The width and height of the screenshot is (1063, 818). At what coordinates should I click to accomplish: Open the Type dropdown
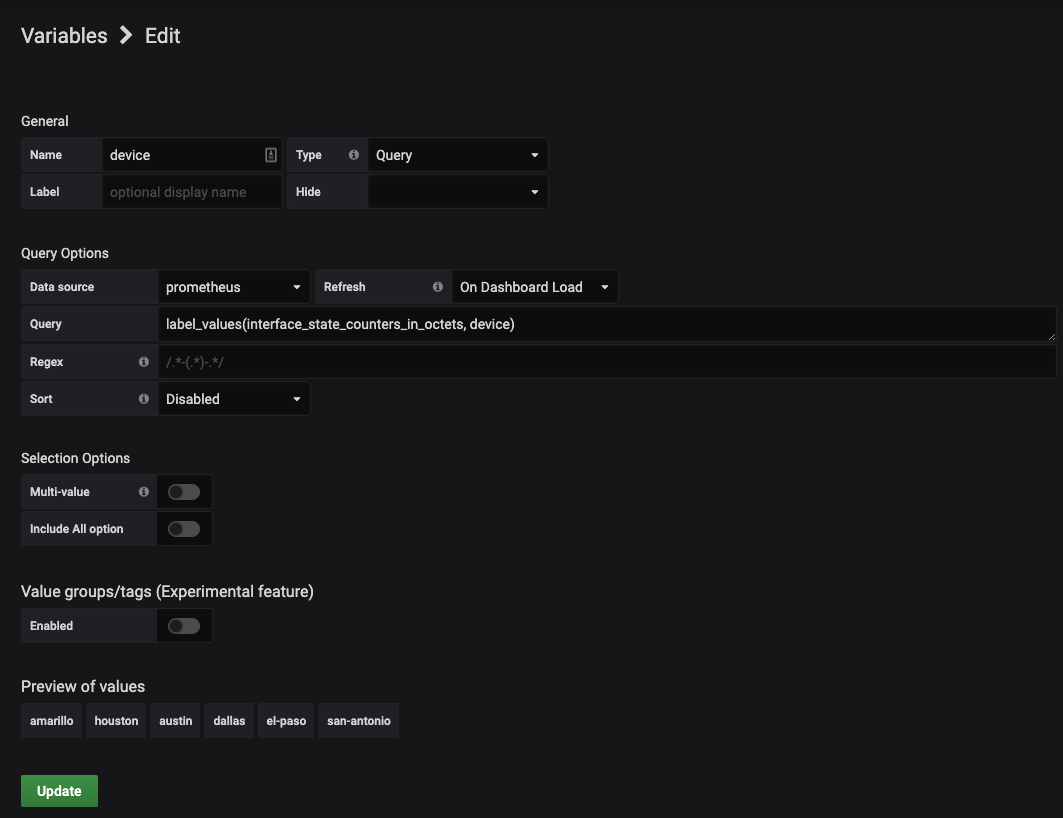[457, 154]
